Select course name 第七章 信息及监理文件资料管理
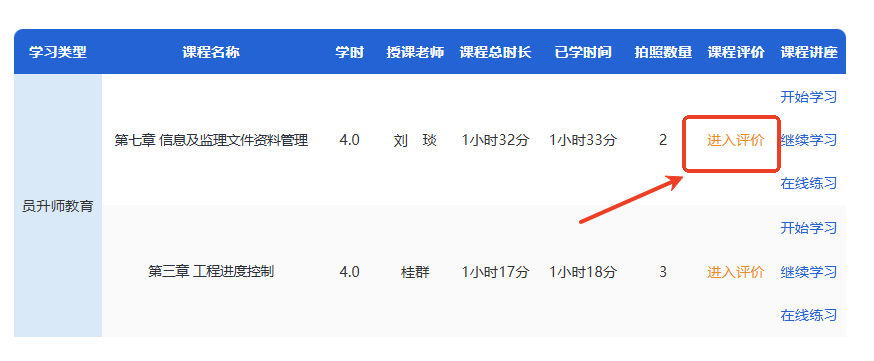Image resolution: width=874 pixels, height=361 pixels. [x=211, y=140]
